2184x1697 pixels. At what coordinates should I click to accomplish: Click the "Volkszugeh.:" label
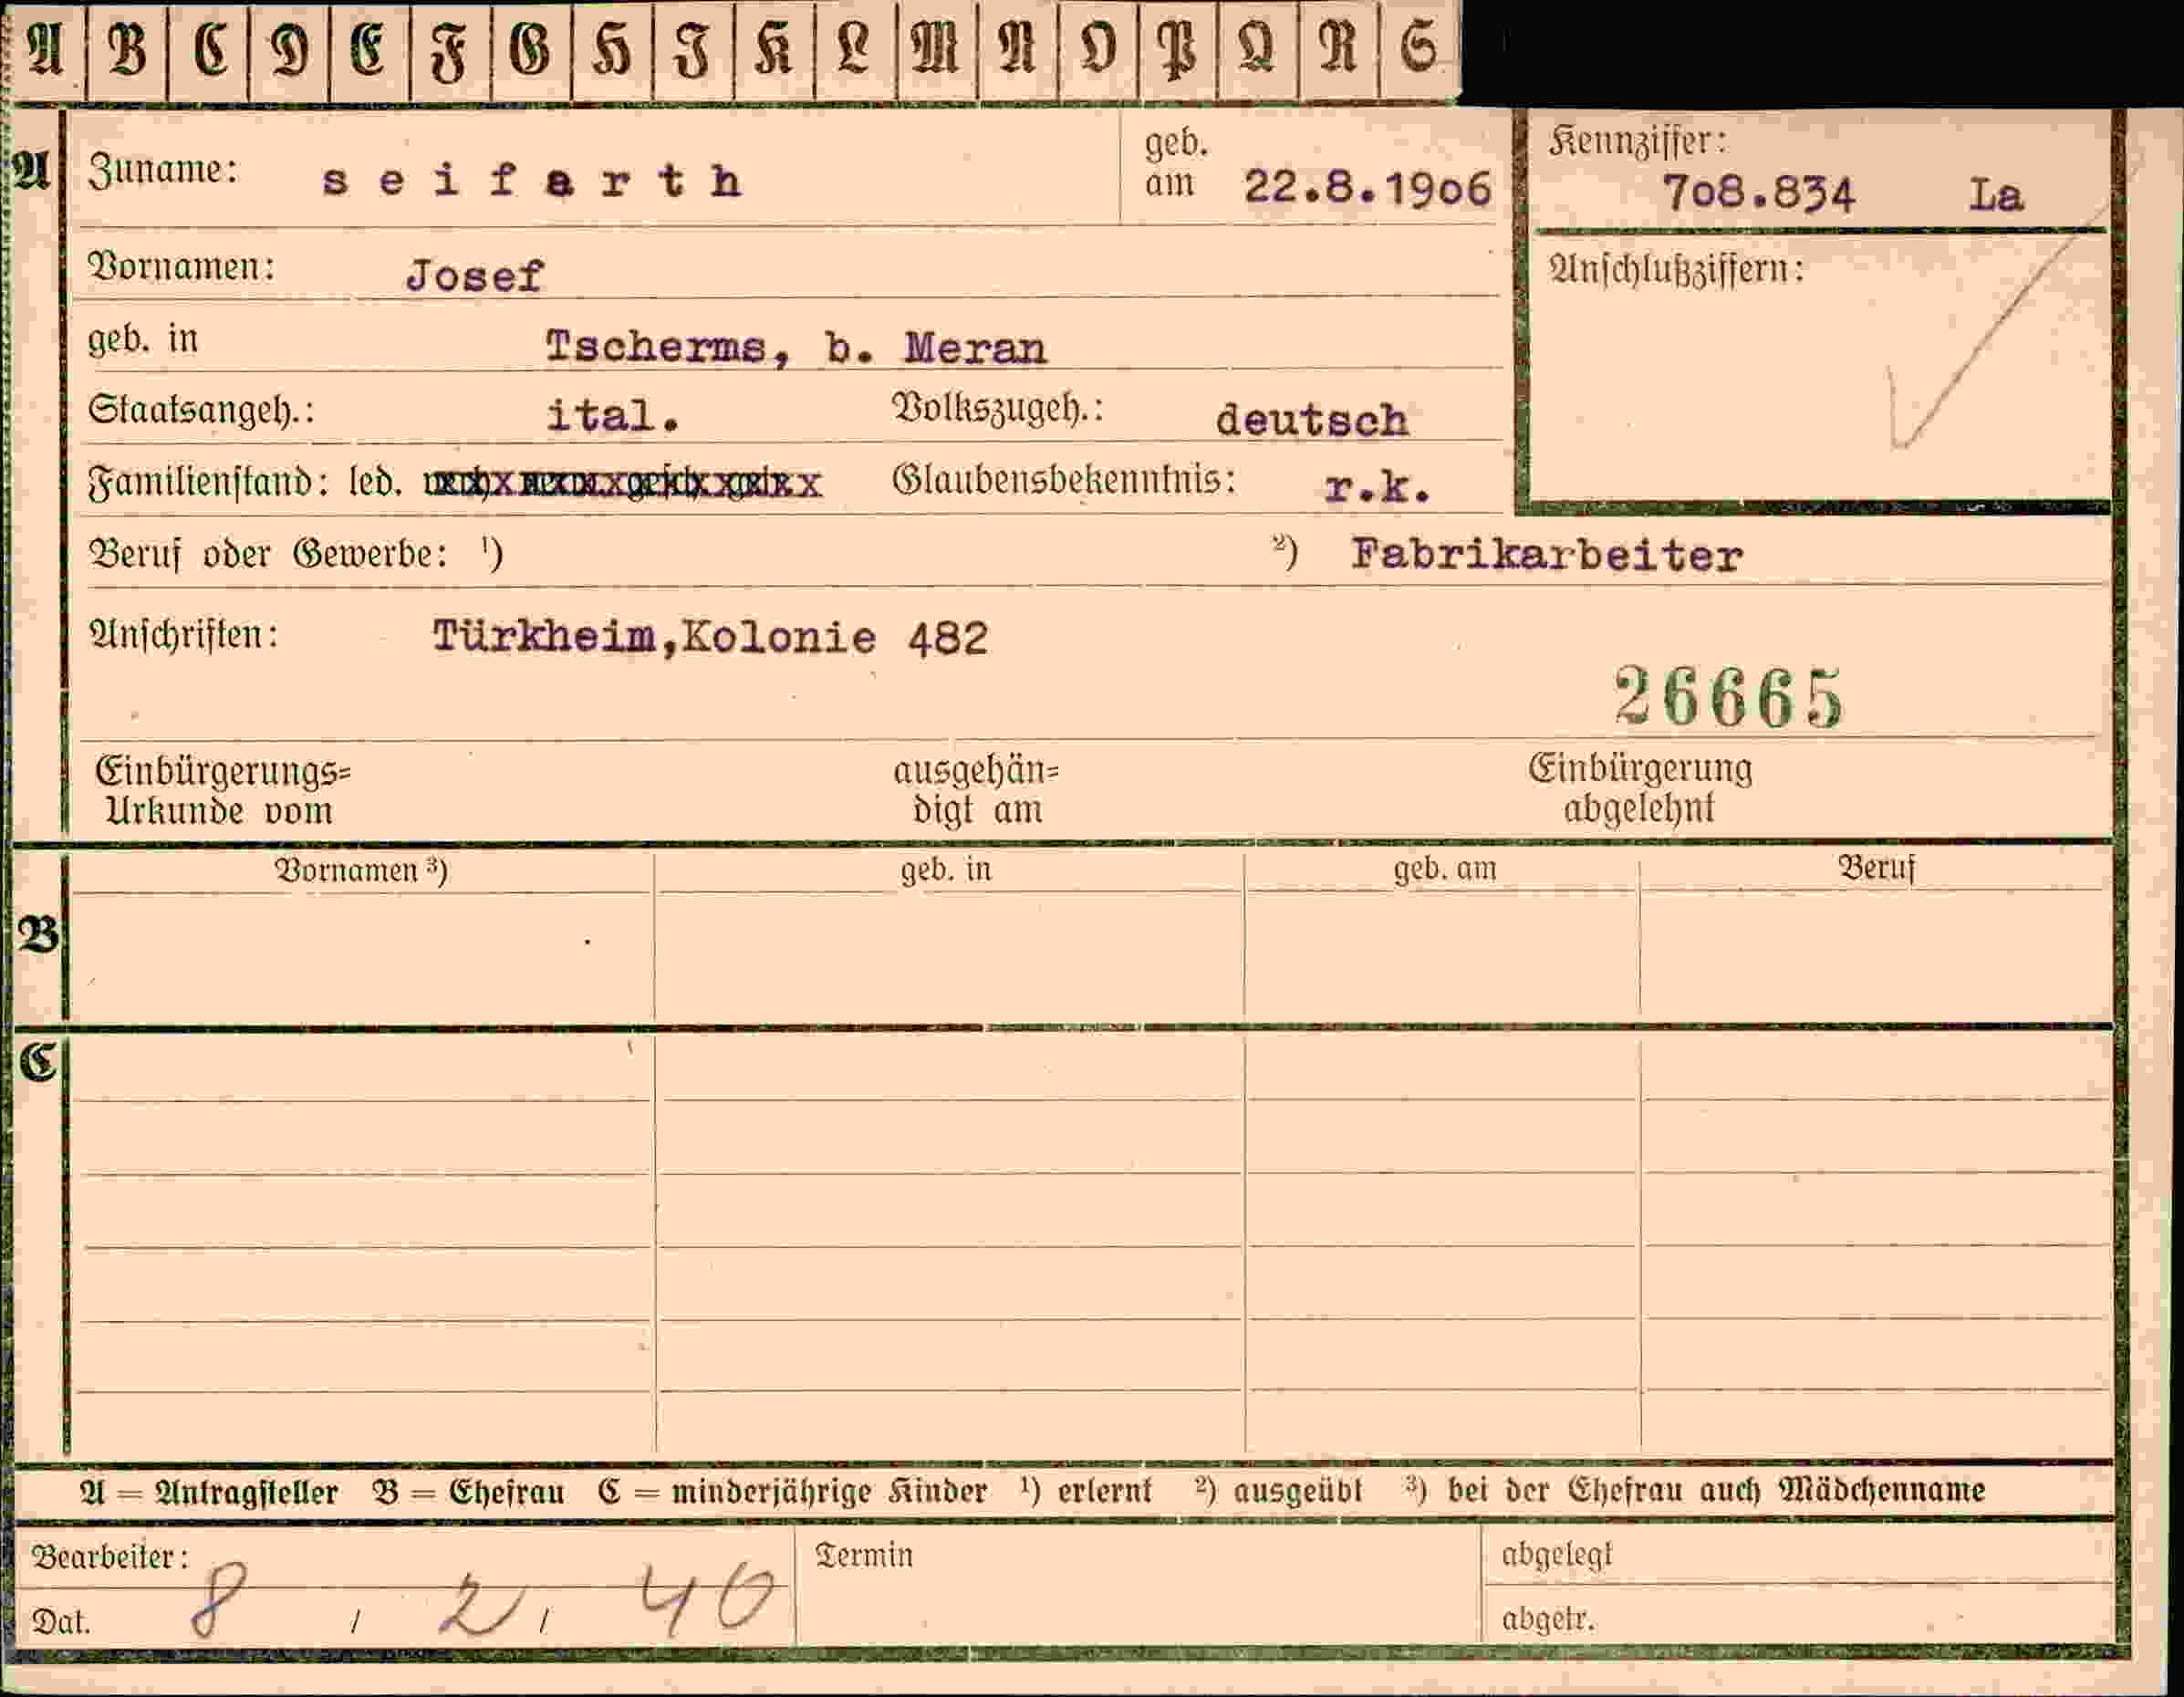997,408
